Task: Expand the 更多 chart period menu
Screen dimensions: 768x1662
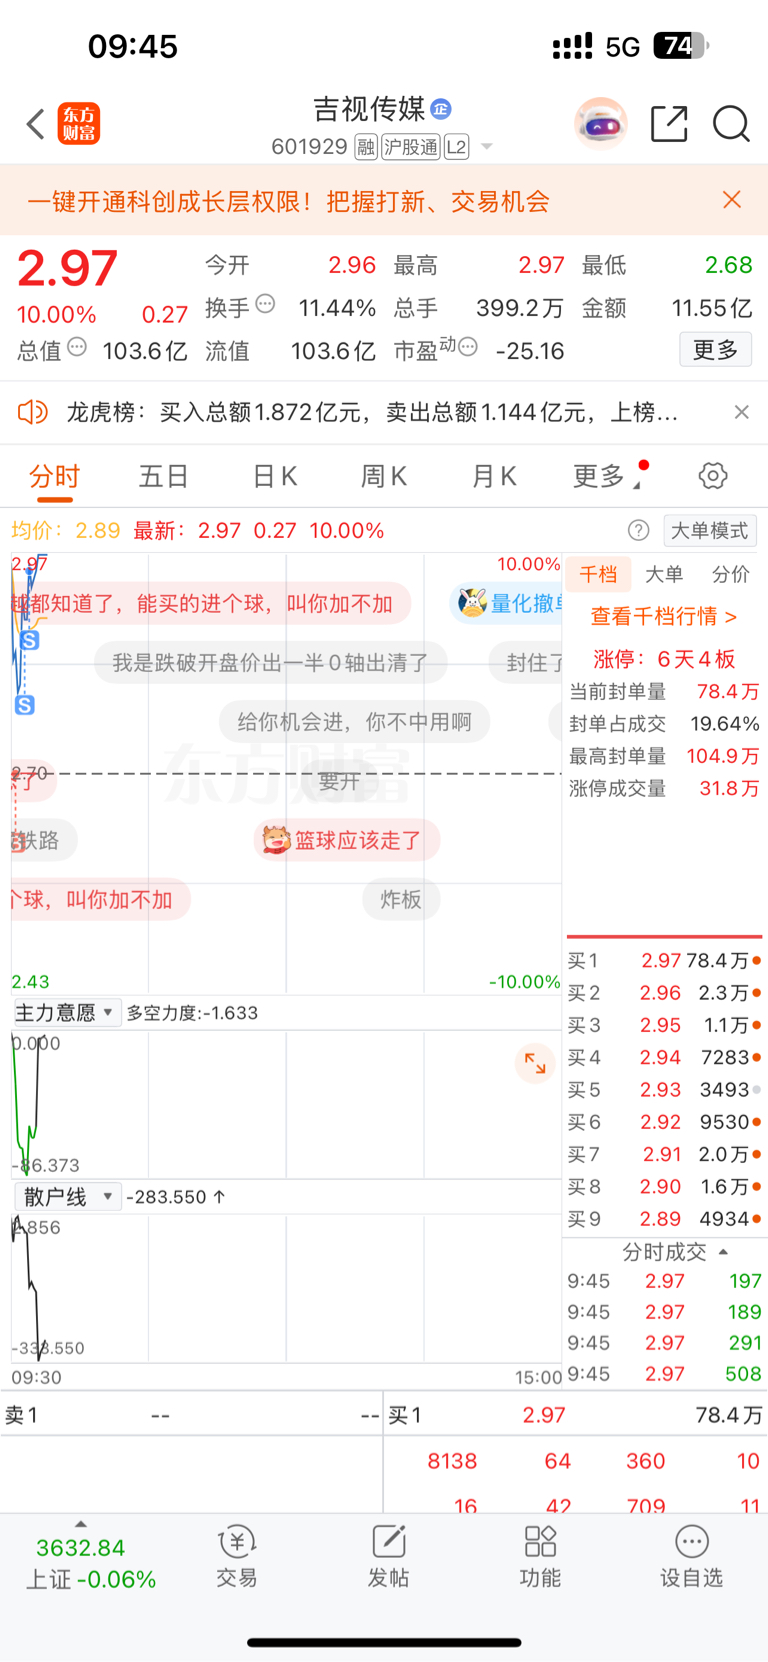Action: tap(608, 477)
